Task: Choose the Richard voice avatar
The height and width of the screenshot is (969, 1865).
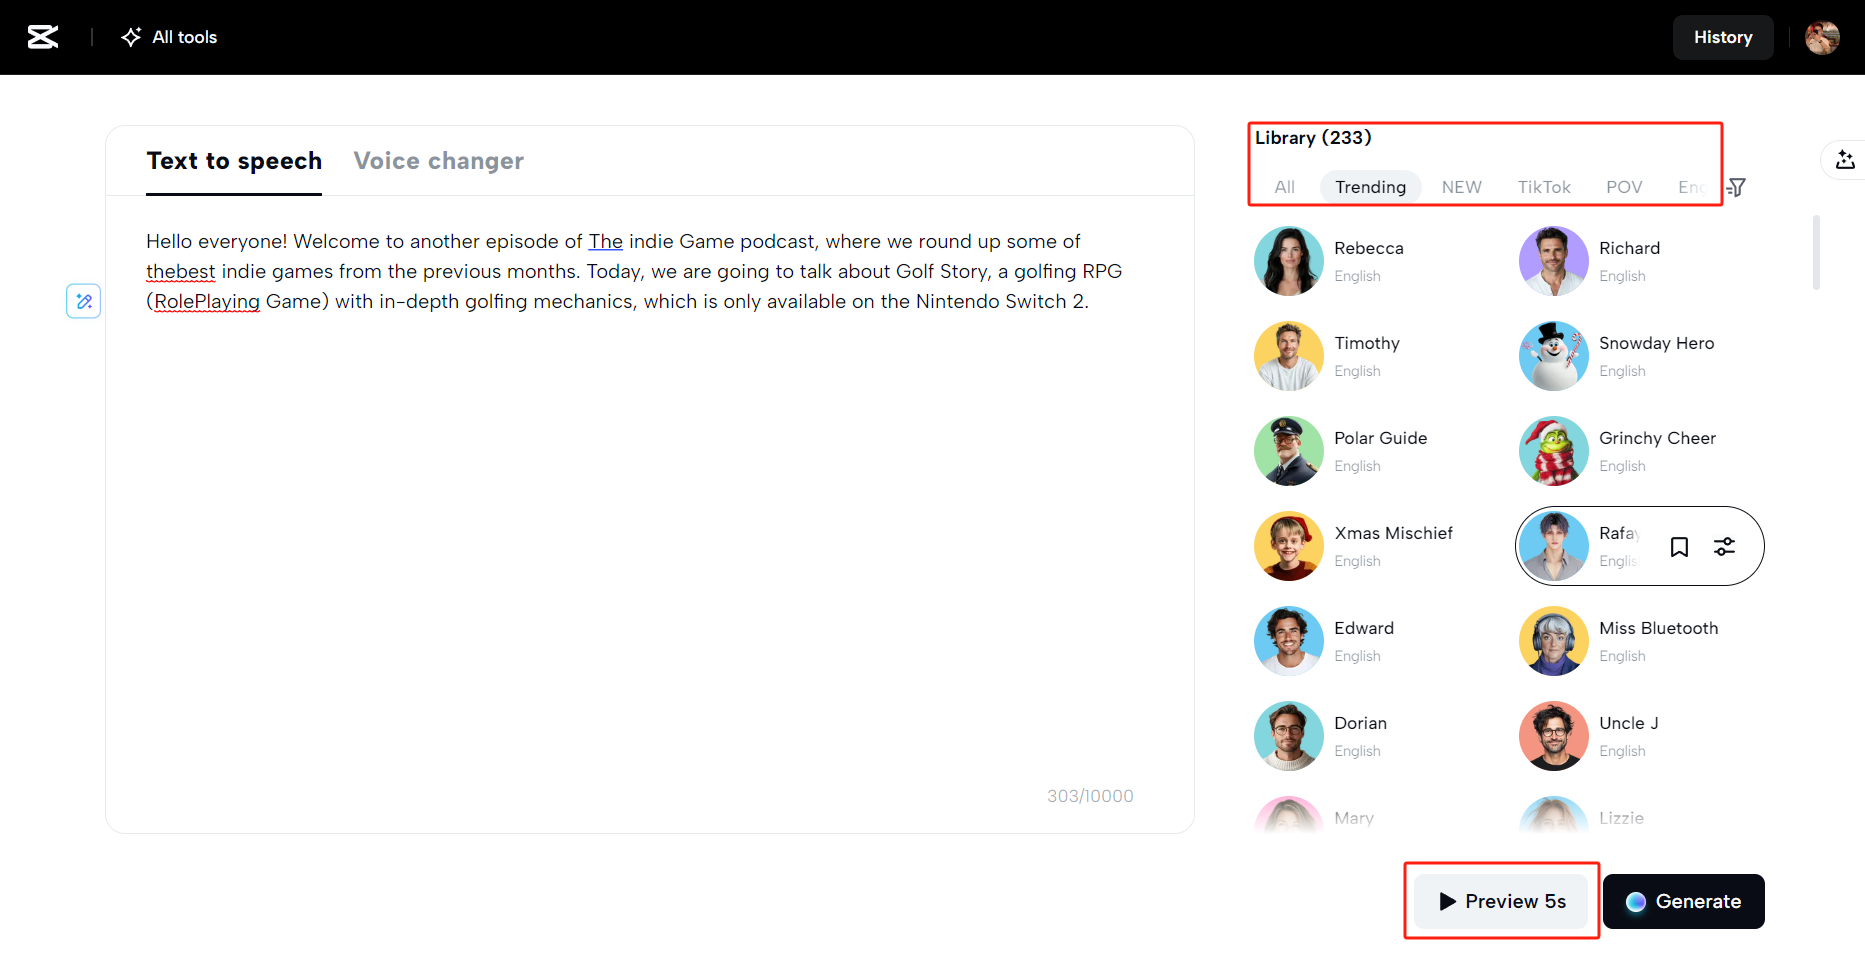Action: click(x=1554, y=261)
